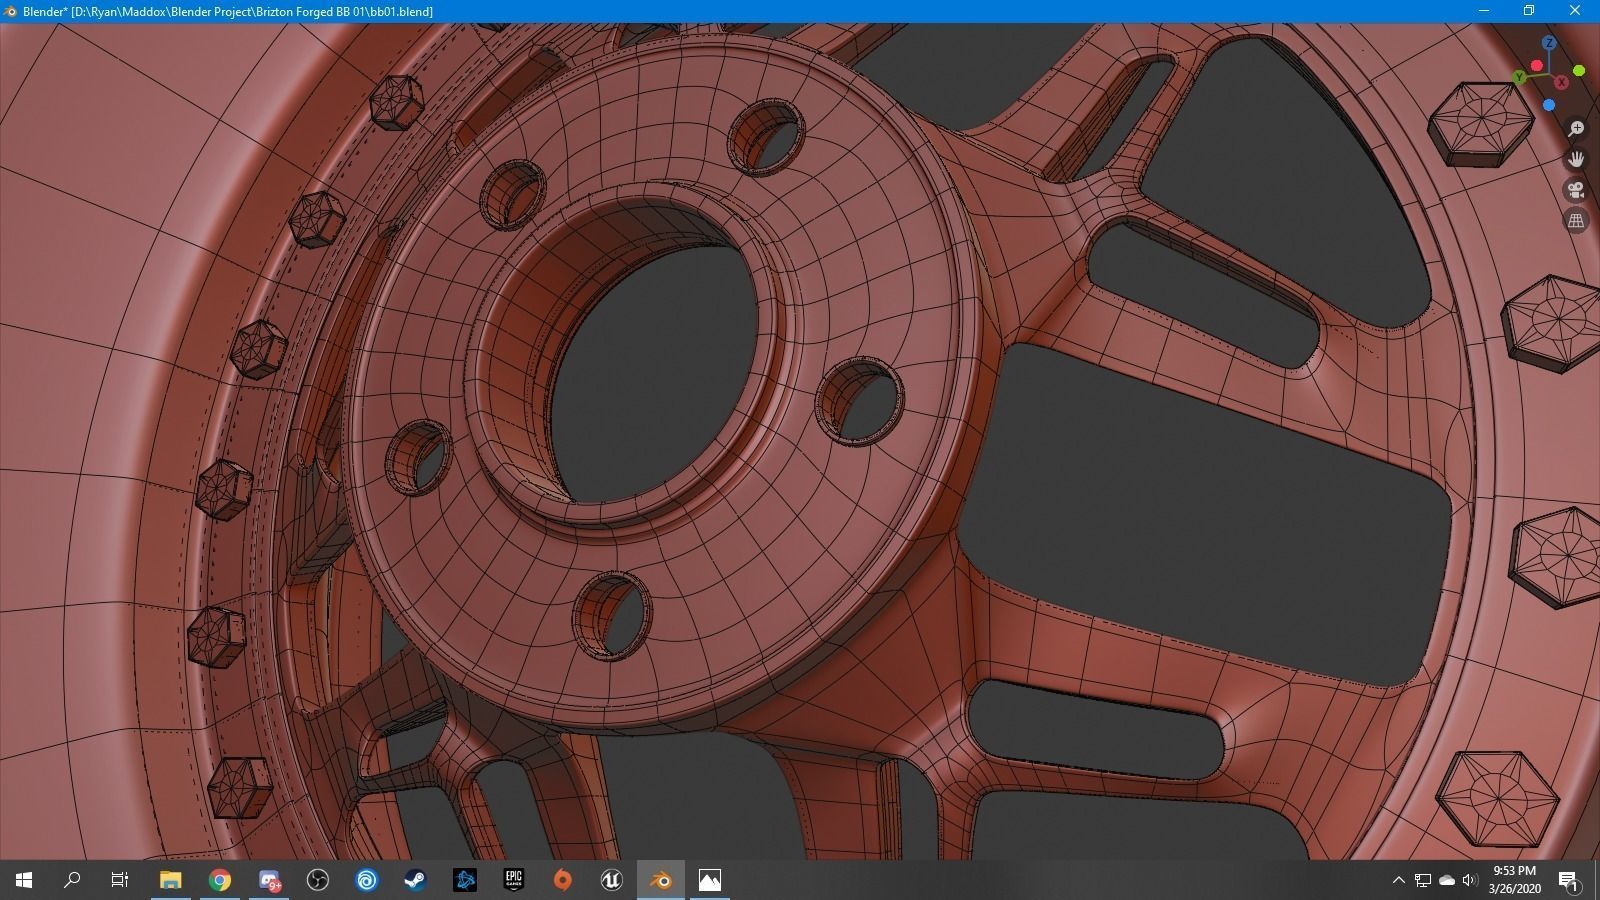Close the Blender window

point(1575,11)
